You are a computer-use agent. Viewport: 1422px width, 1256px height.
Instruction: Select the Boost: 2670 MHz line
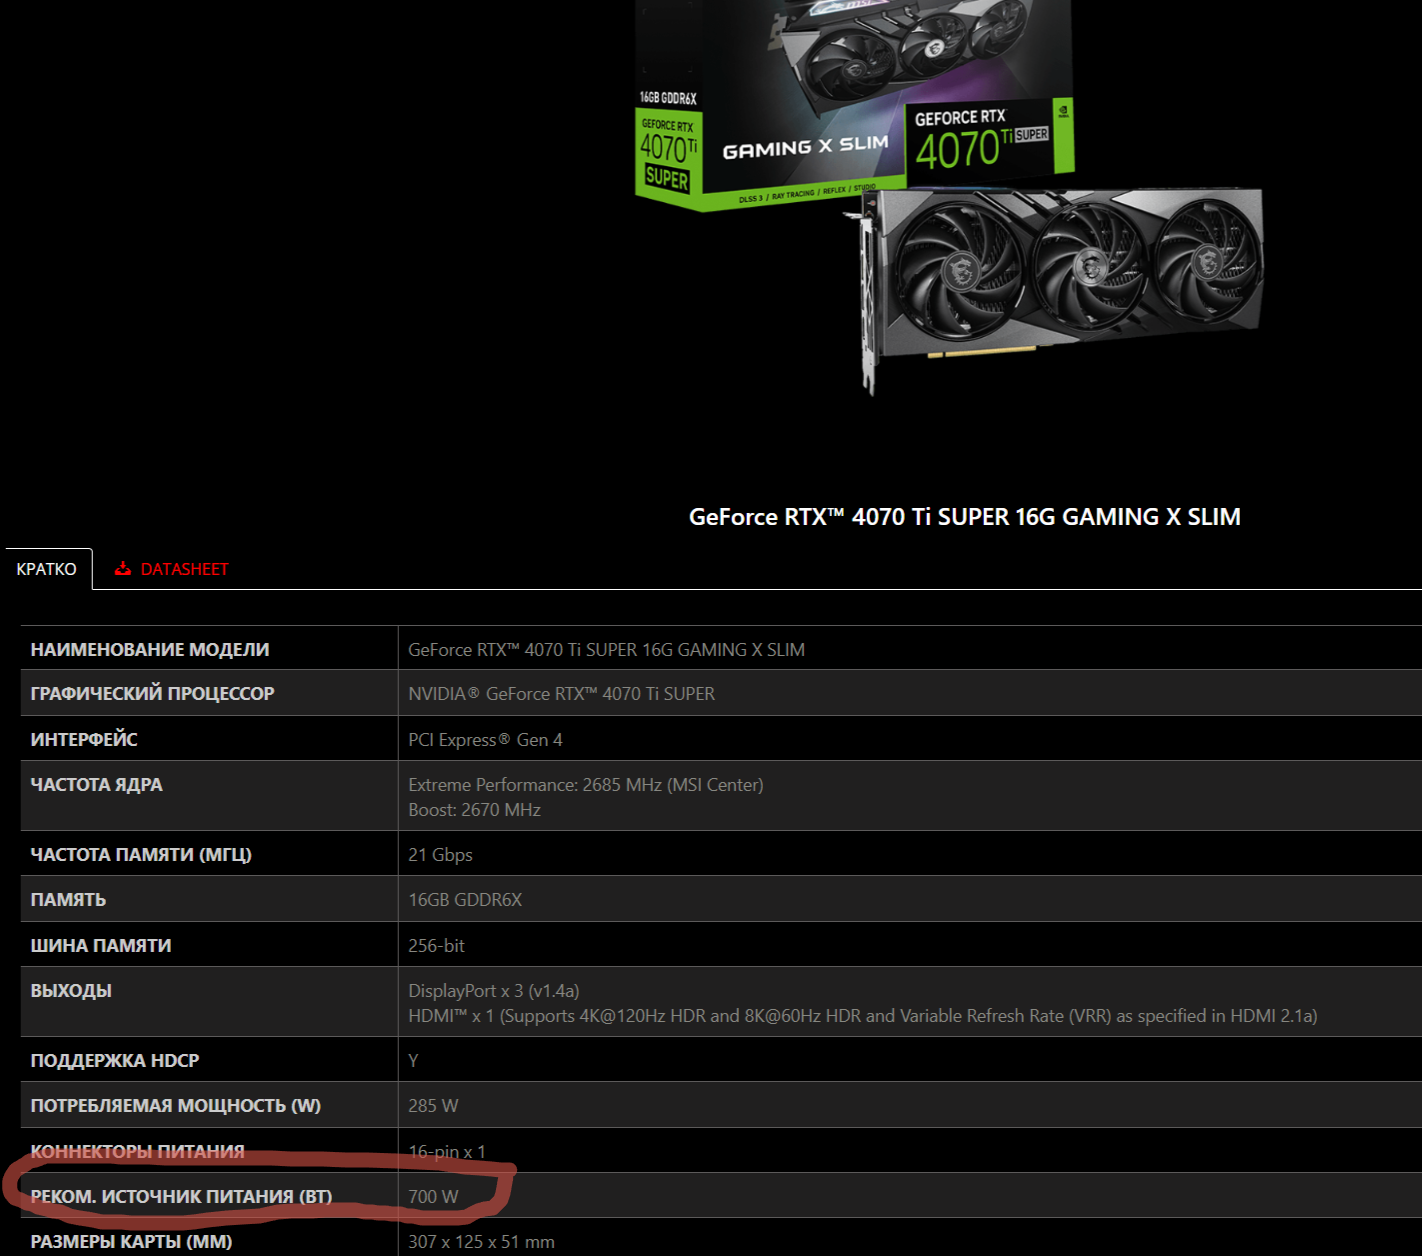[474, 810]
